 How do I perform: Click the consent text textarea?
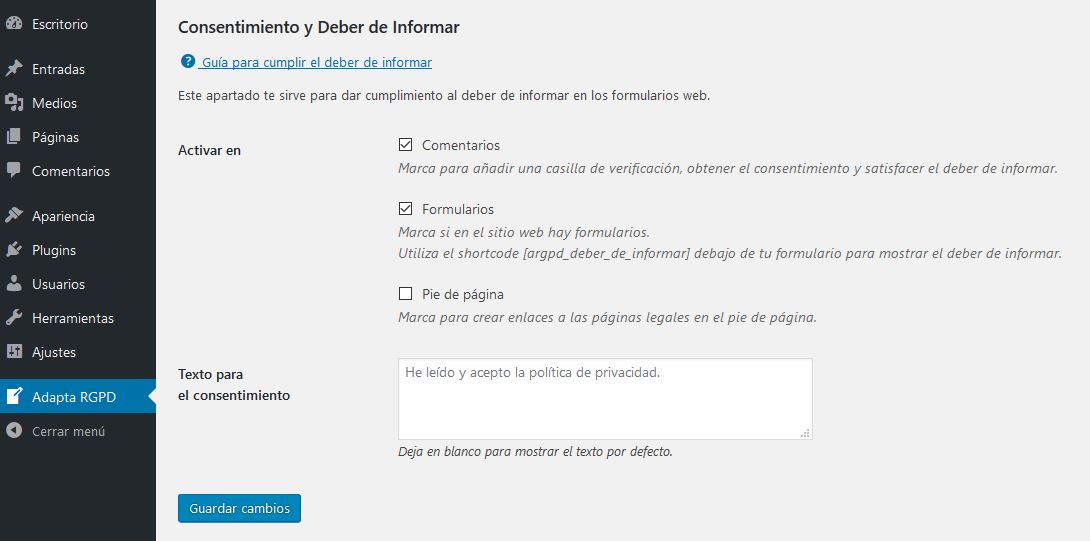(604, 398)
